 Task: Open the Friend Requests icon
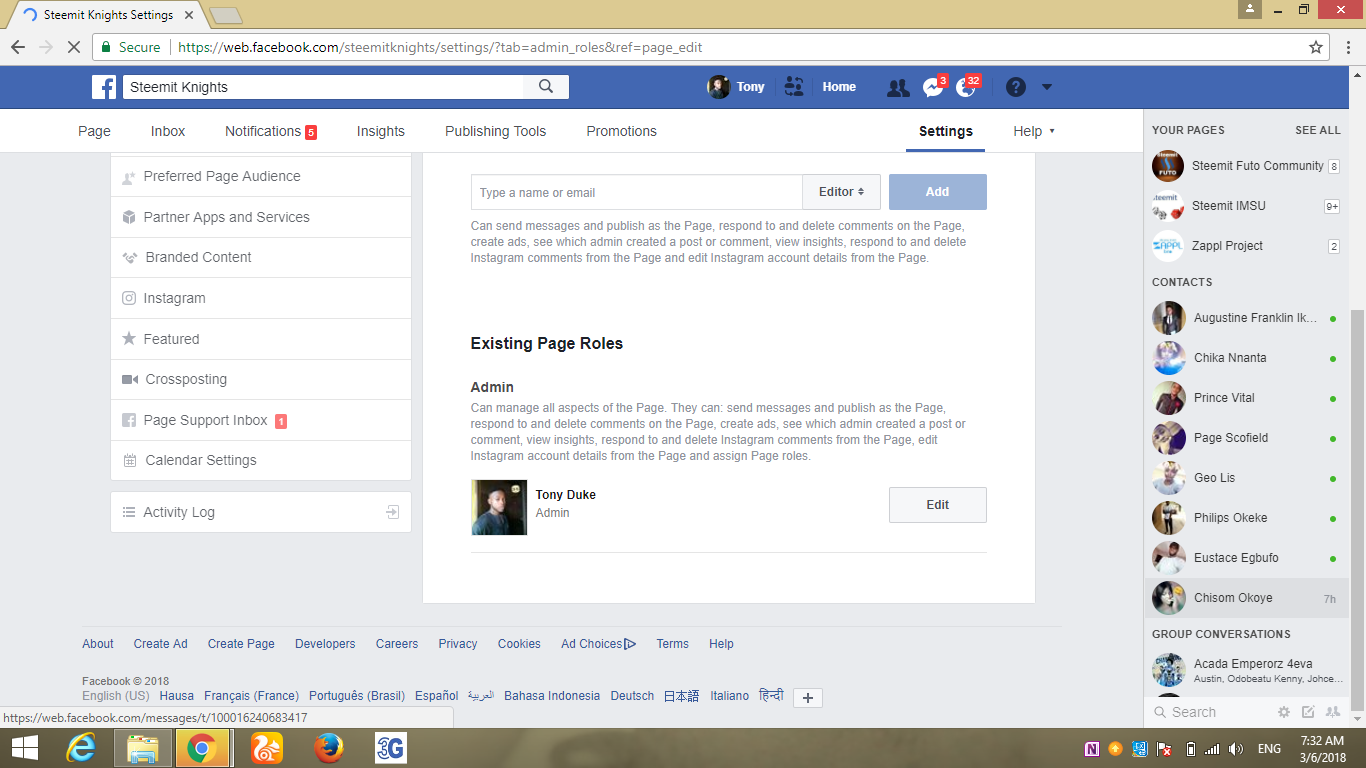tap(898, 87)
